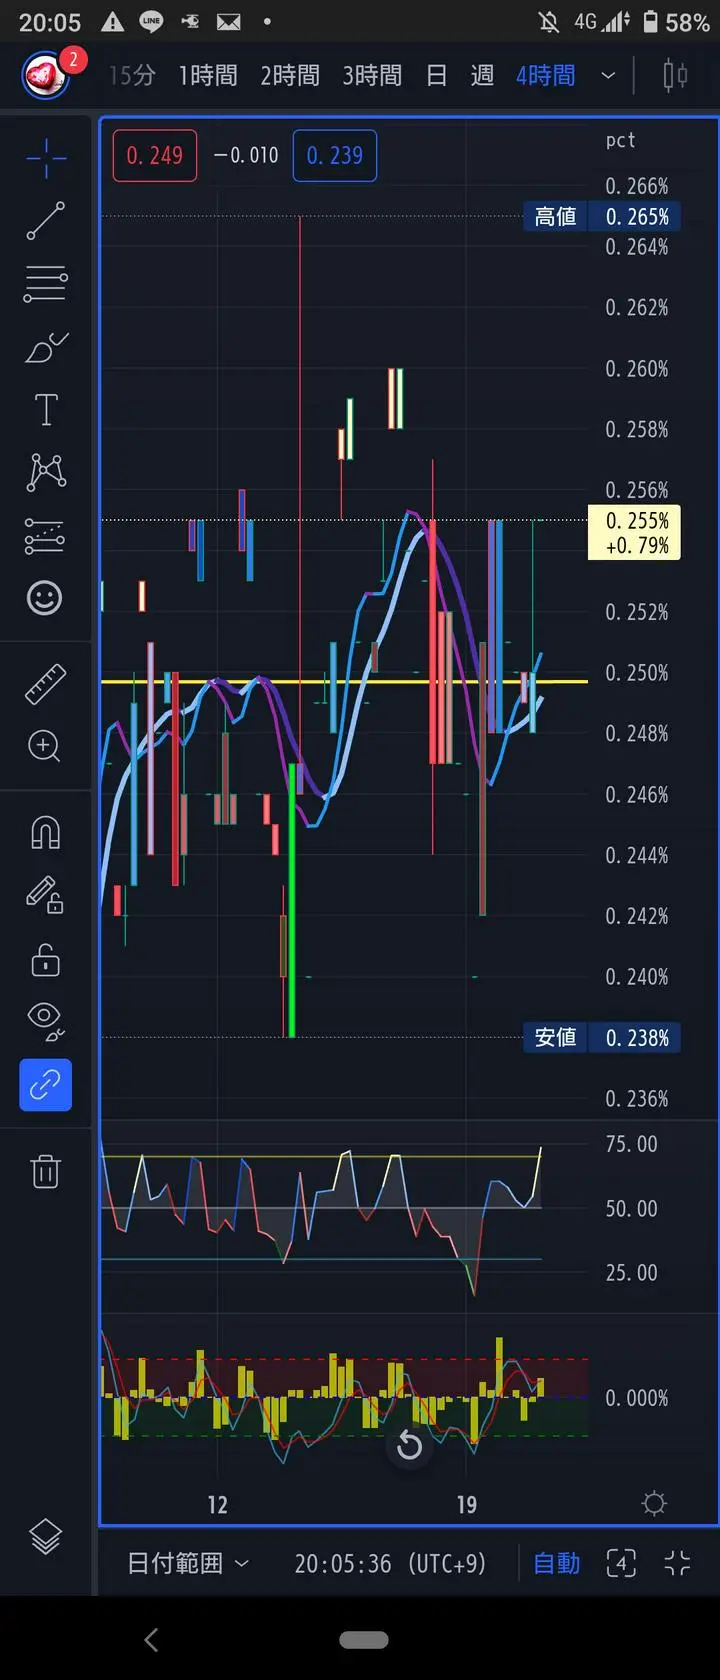Screen dimensions: 720x1680
Task: Toggle 自動 auto scale mode
Action: (x=557, y=1563)
